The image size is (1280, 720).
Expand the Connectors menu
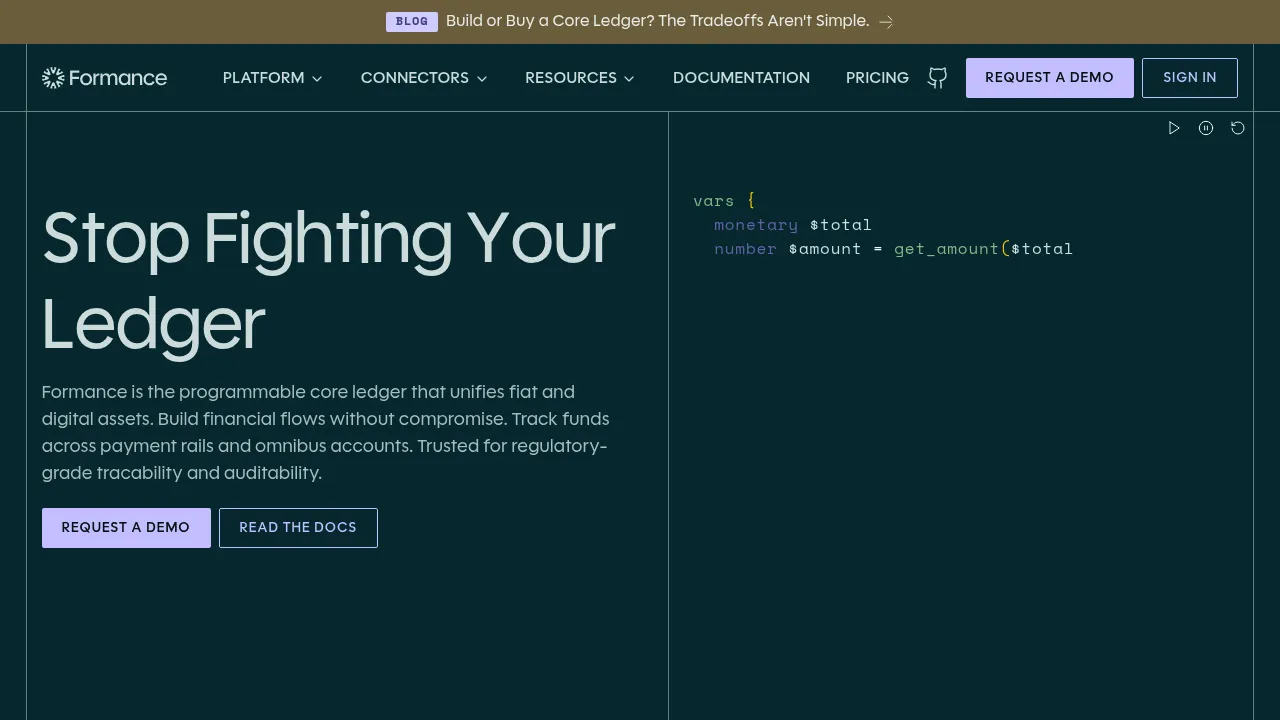424,78
